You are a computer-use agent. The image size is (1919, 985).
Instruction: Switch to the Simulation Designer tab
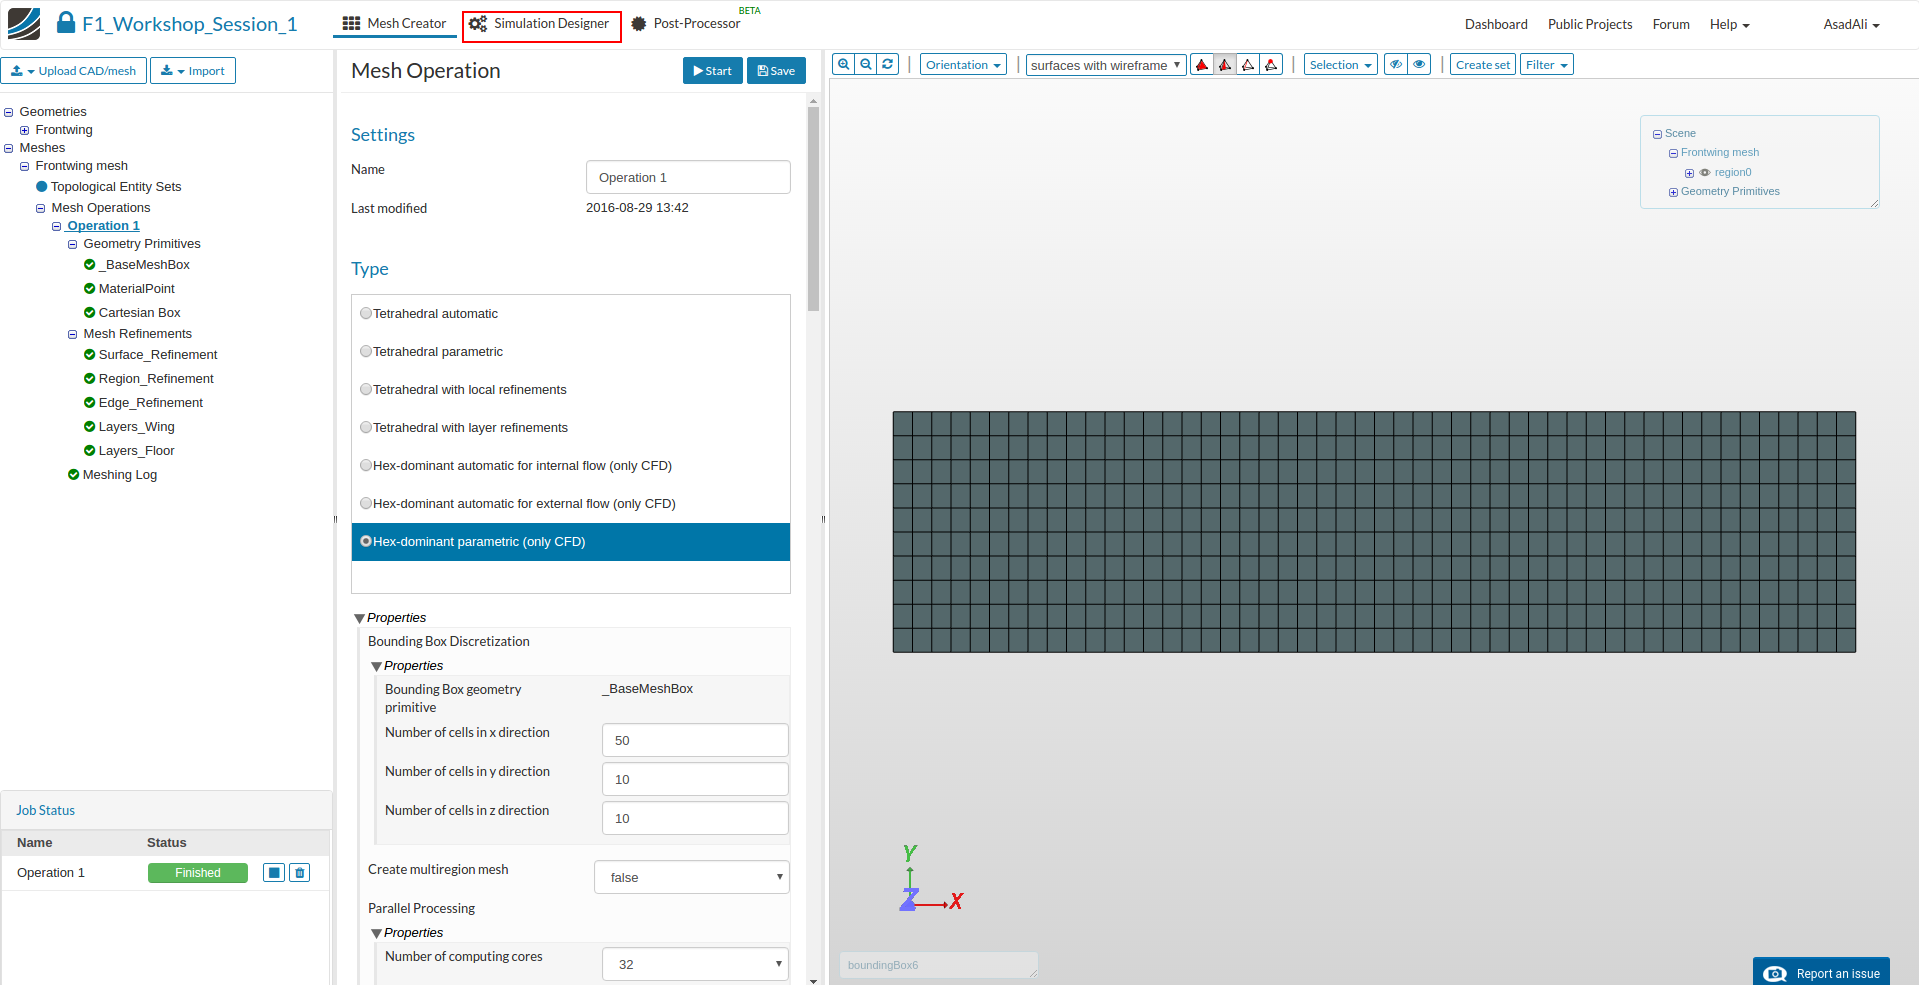(541, 24)
